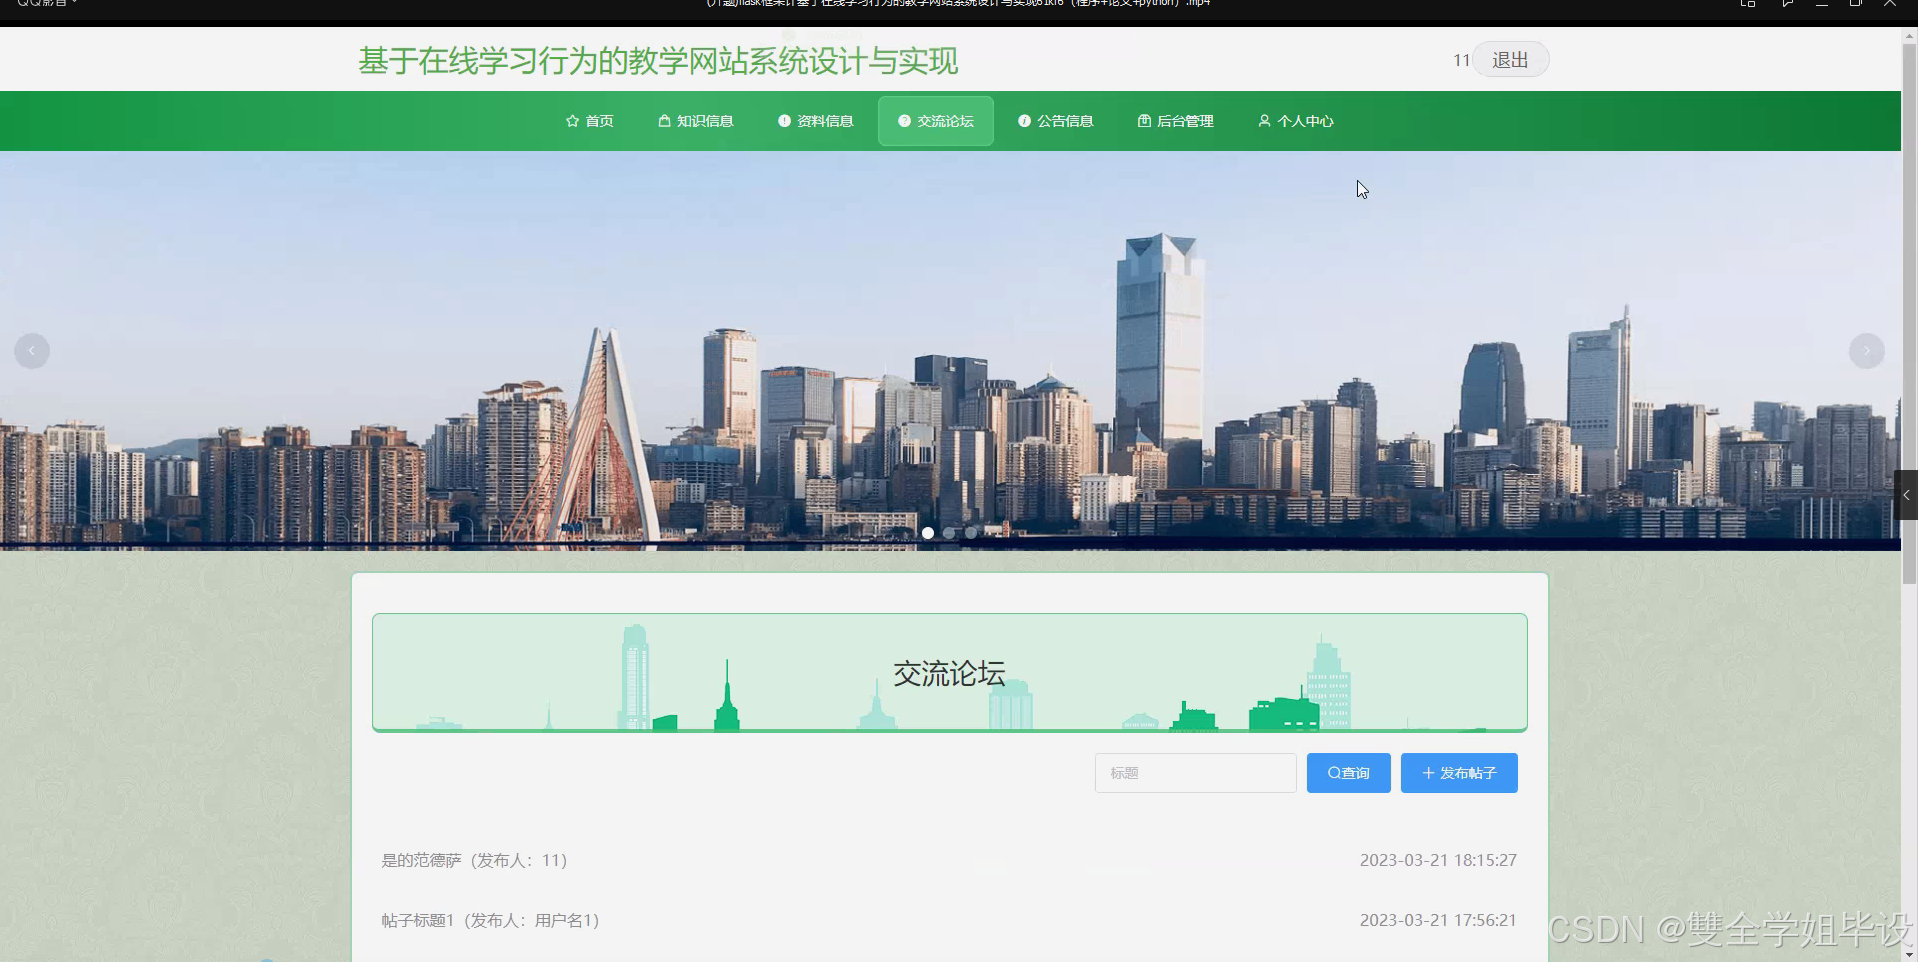Click the info icon beside 资料信息
The image size is (1918, 962).
(784, 120)
